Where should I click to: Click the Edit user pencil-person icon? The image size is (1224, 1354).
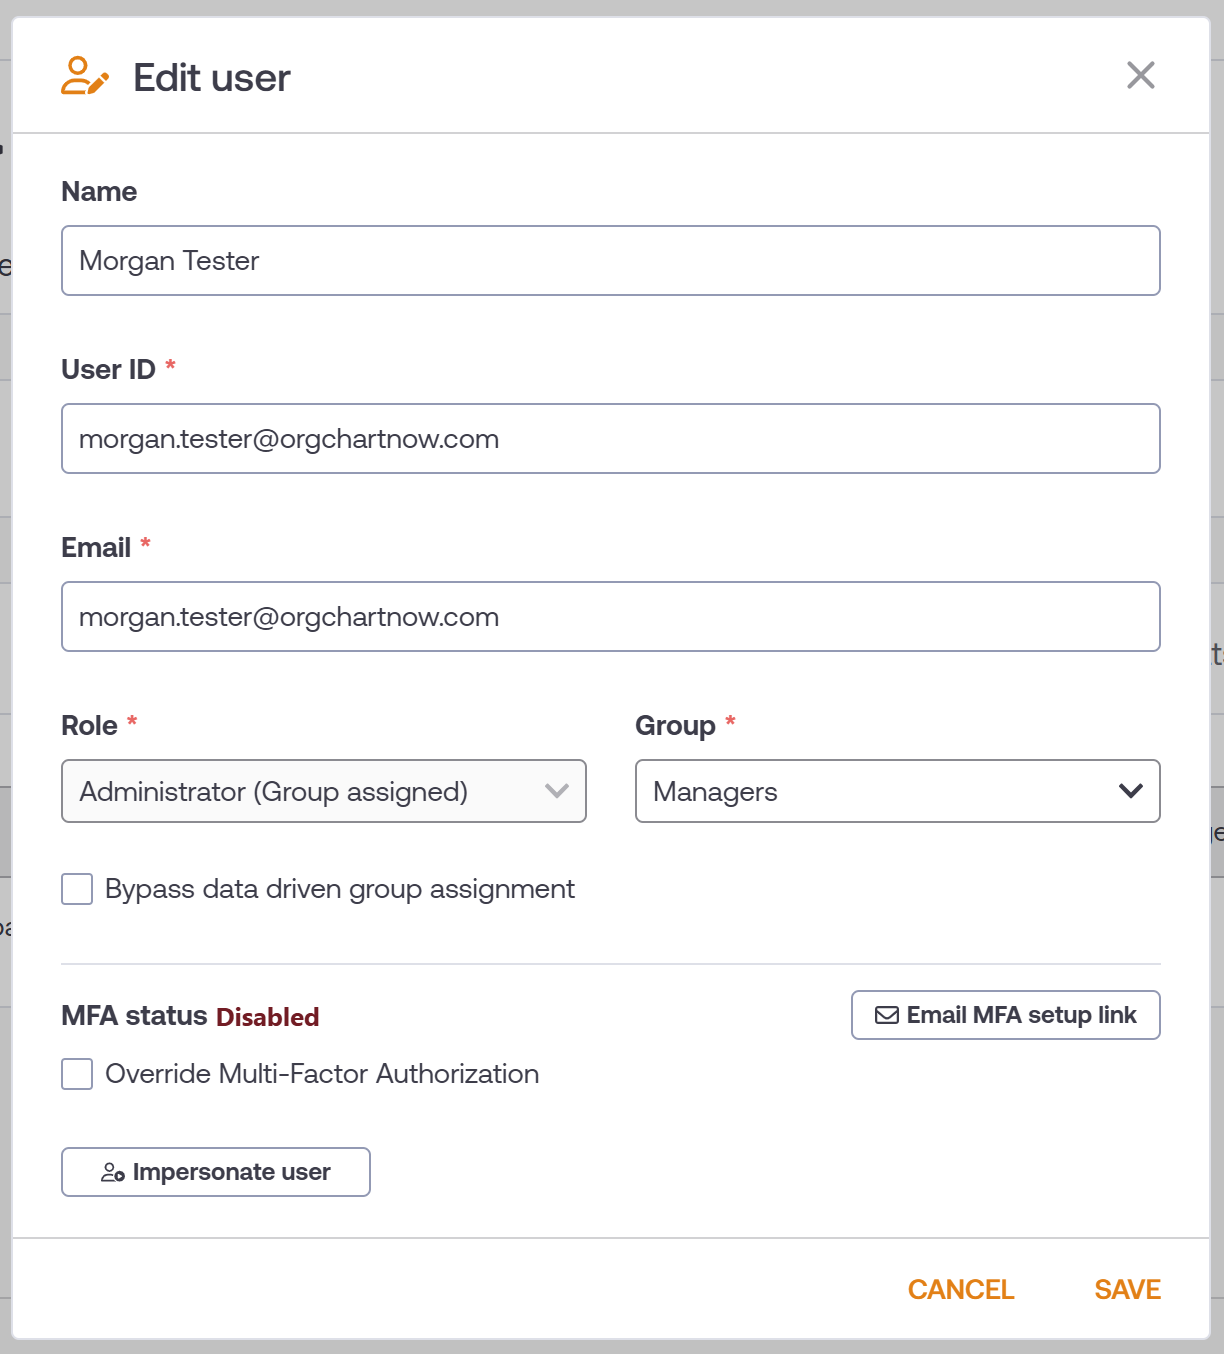pos(85,76)
